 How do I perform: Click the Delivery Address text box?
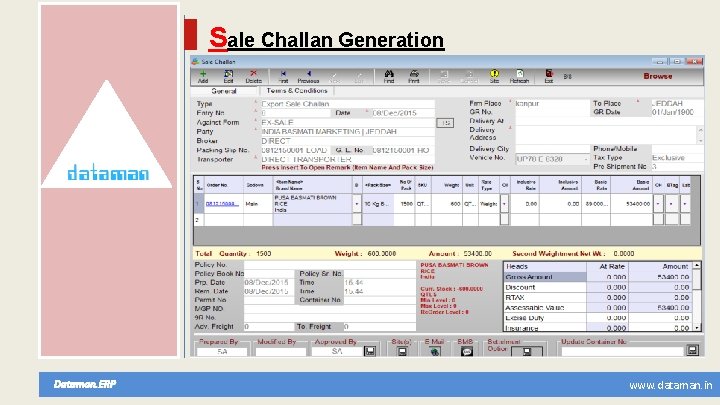[606, 135]
